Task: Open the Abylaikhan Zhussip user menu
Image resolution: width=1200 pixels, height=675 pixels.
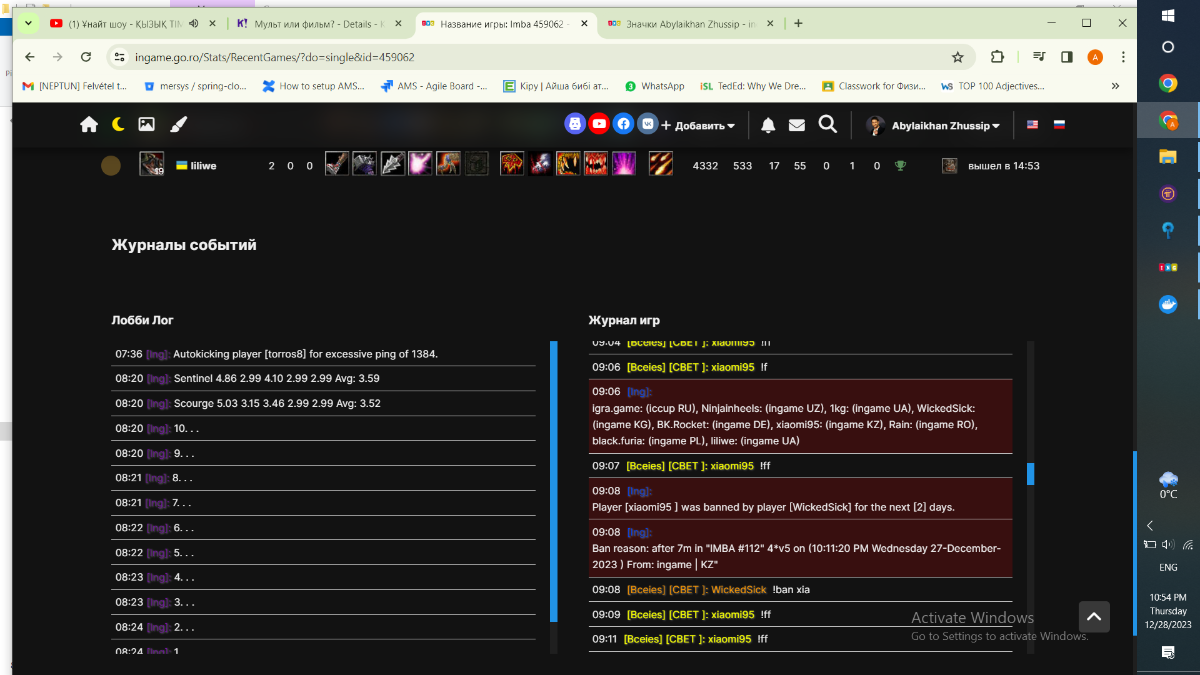Action: tap(934, 126)
